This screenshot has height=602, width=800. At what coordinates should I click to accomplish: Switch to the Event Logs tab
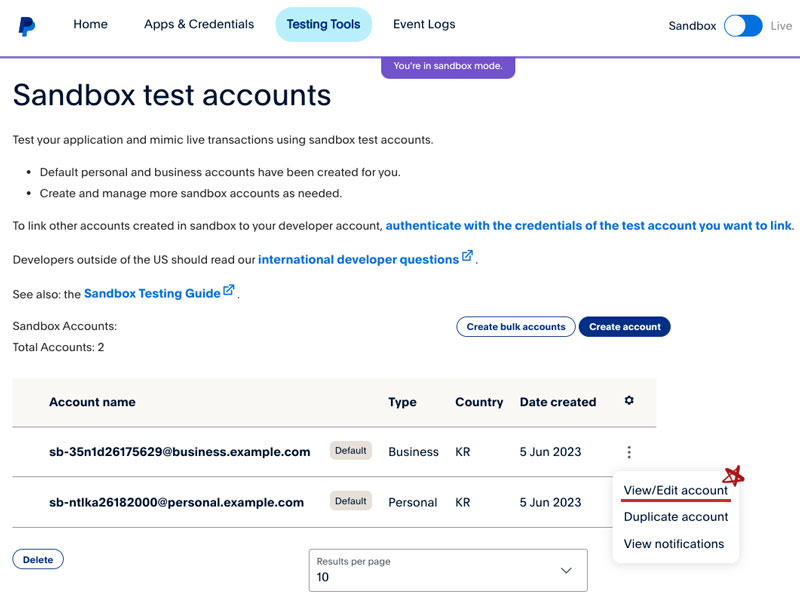[424, 24]
